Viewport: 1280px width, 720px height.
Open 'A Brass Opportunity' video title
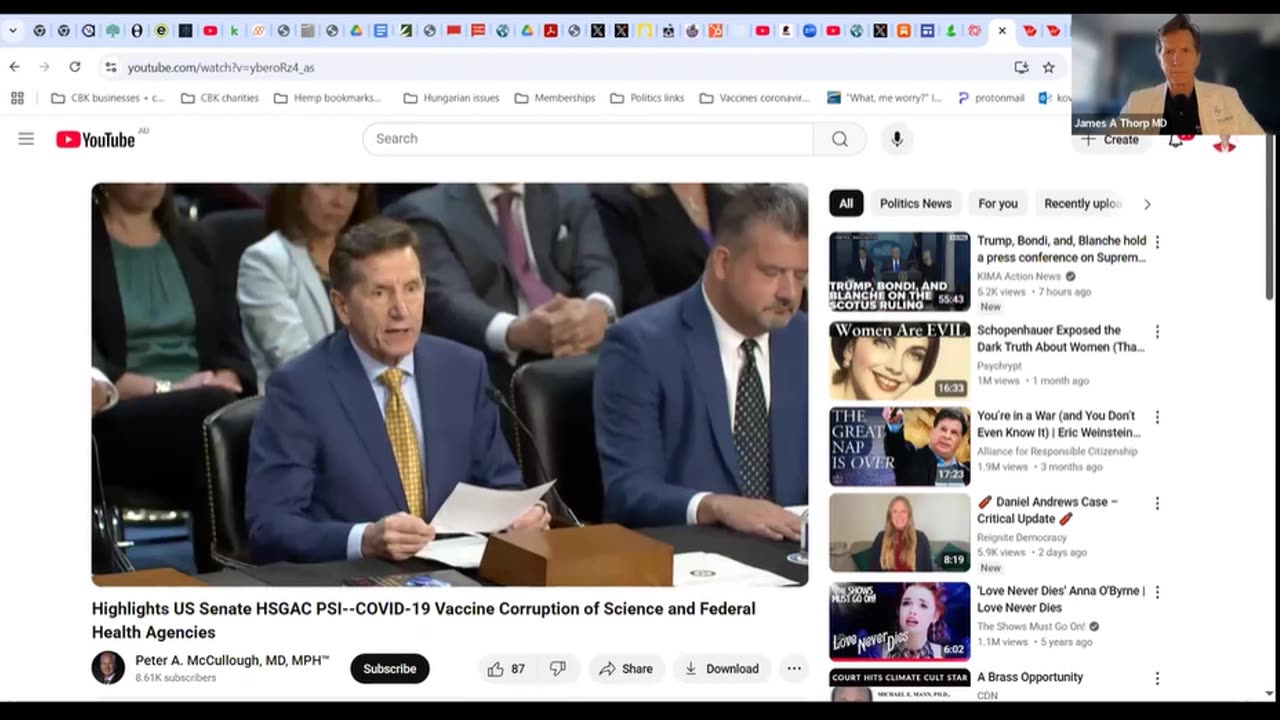tap(1030, 677)
